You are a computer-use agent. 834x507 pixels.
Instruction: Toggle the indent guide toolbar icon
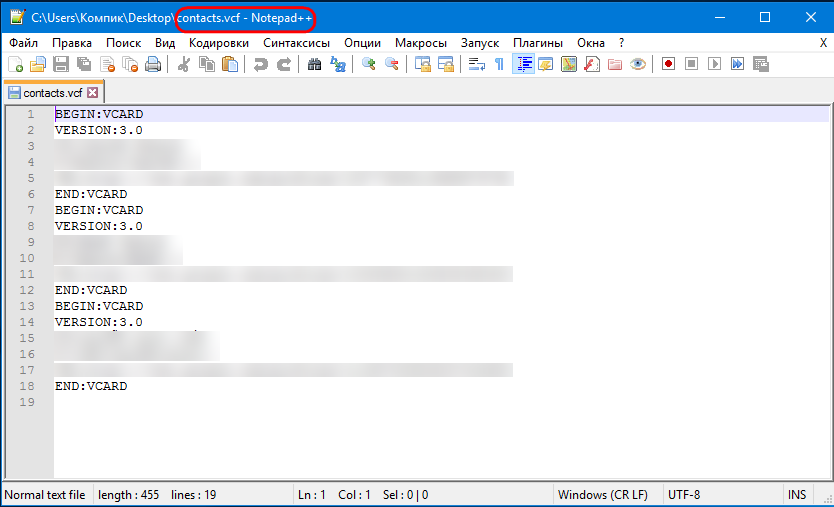(523, 64)
